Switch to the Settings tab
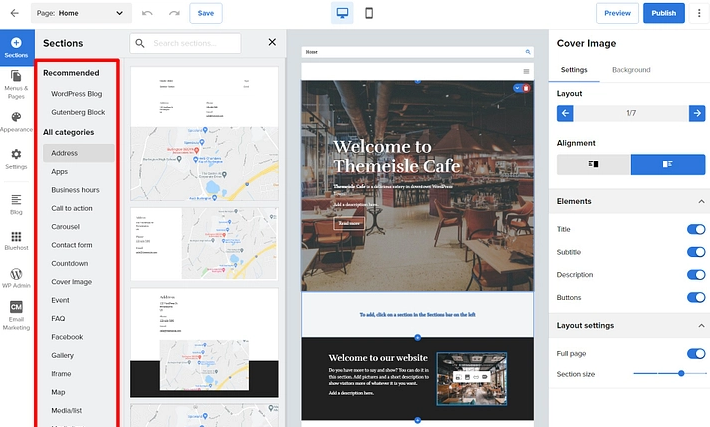 [574, 70]
